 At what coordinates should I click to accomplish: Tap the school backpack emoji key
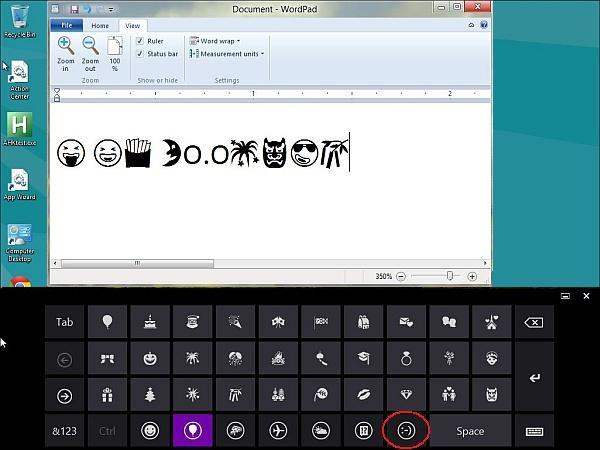(x=364, y=322)
